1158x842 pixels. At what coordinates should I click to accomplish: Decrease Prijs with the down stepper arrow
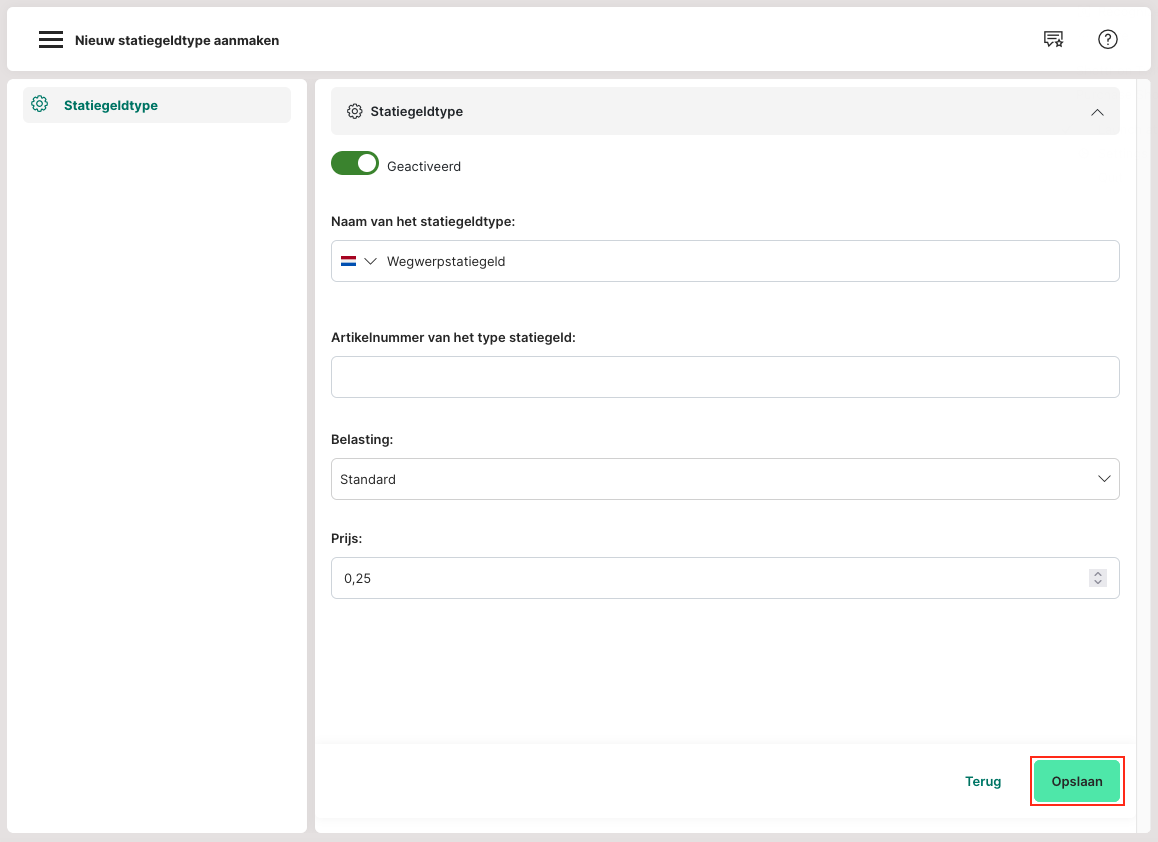point(1098,583)
